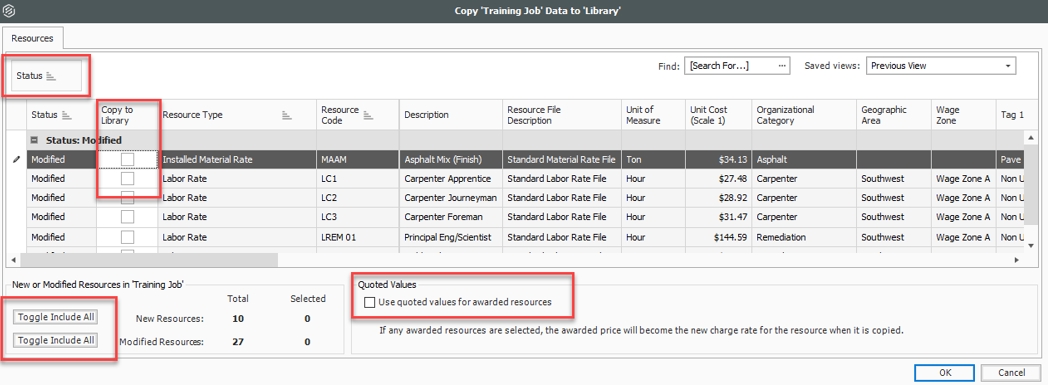Check Copy to Library for the LC1 row

click(128, 179)
